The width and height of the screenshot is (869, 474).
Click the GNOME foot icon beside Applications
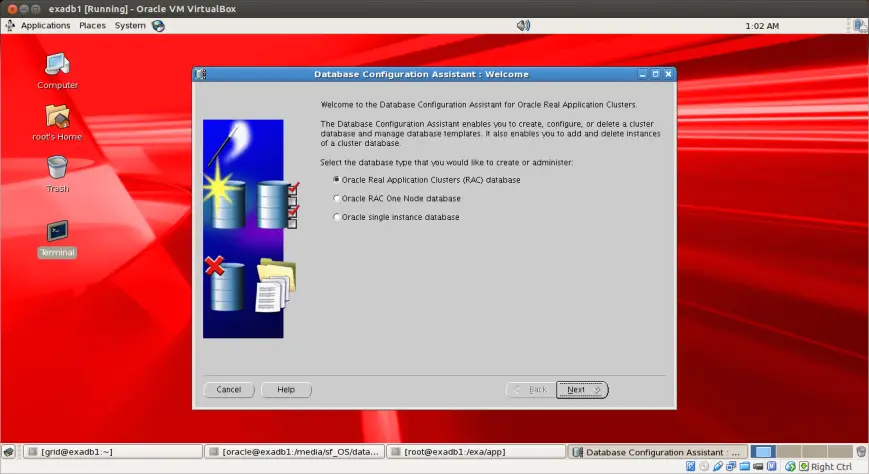click(10, 26)
